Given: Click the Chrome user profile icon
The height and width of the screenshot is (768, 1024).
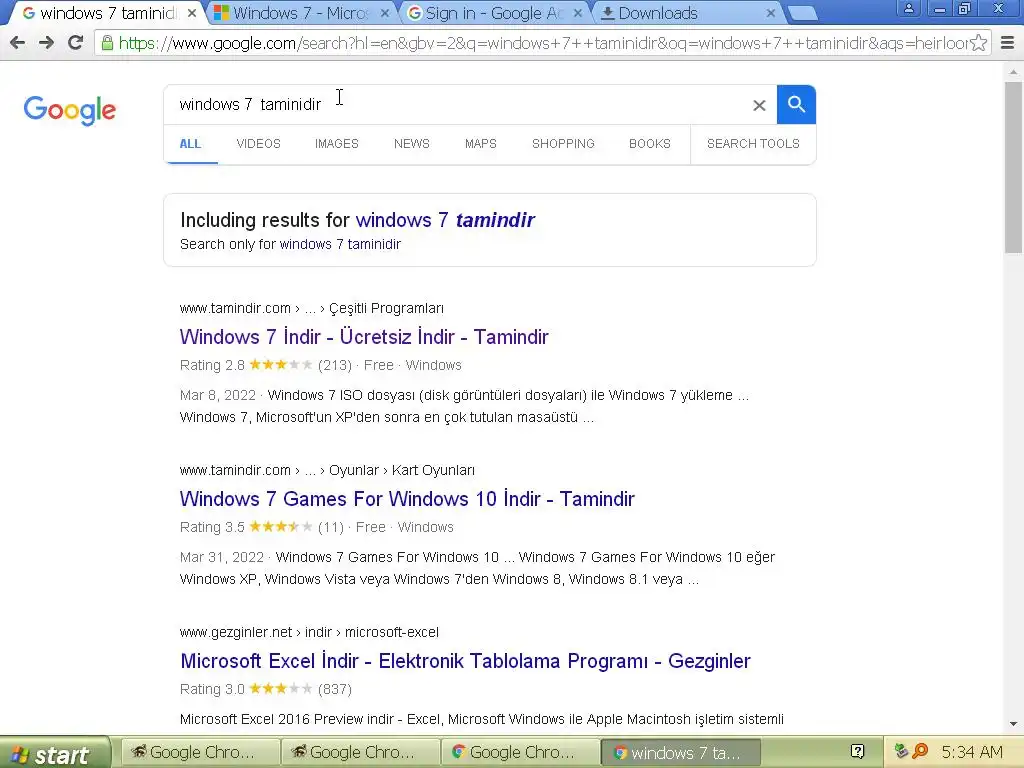Looking at the screenshot, I should coord(908,8).
